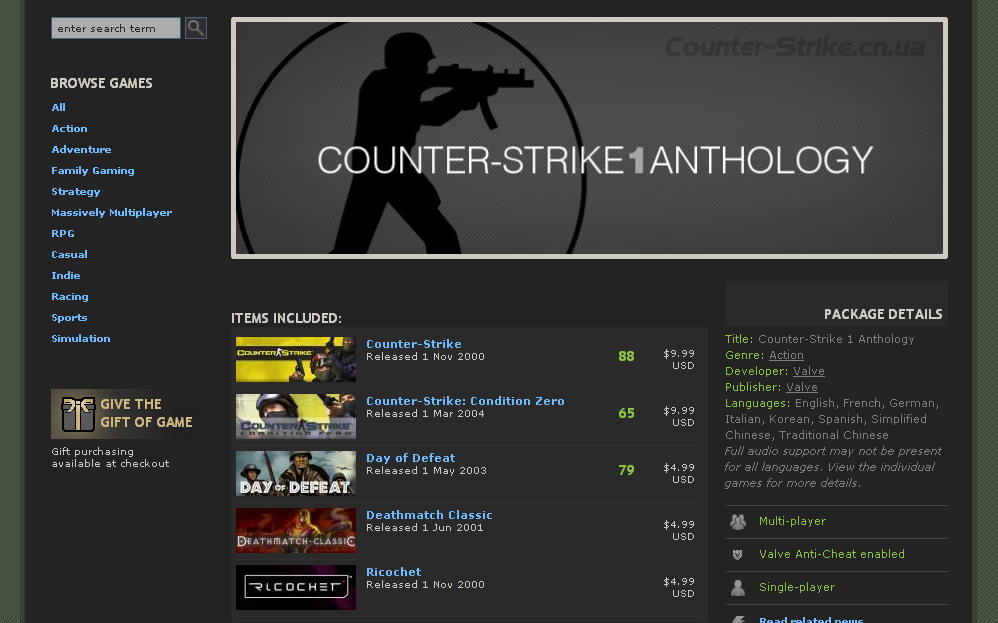Browse Indie games
This screenshot has height=623, width=998.
[66, 276]
